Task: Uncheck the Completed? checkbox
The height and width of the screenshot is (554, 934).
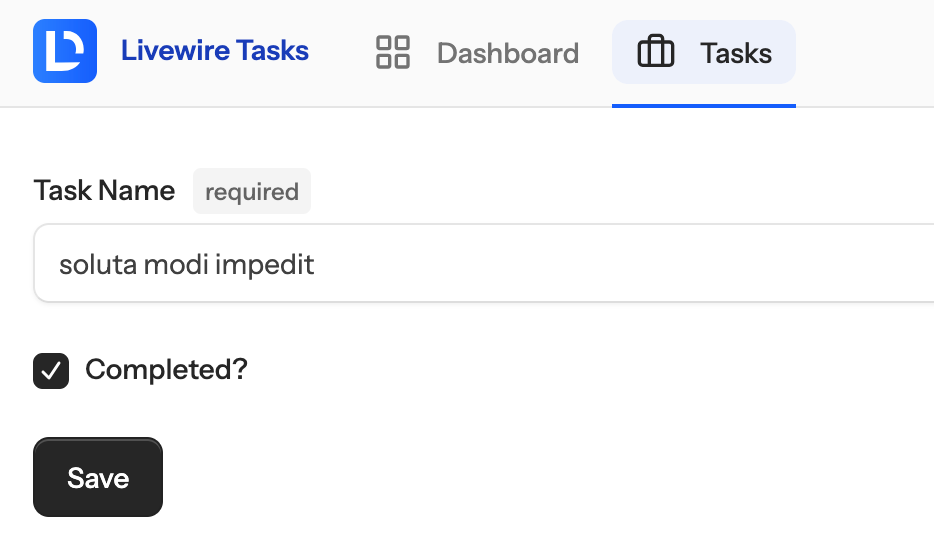Action: (51, 371)
